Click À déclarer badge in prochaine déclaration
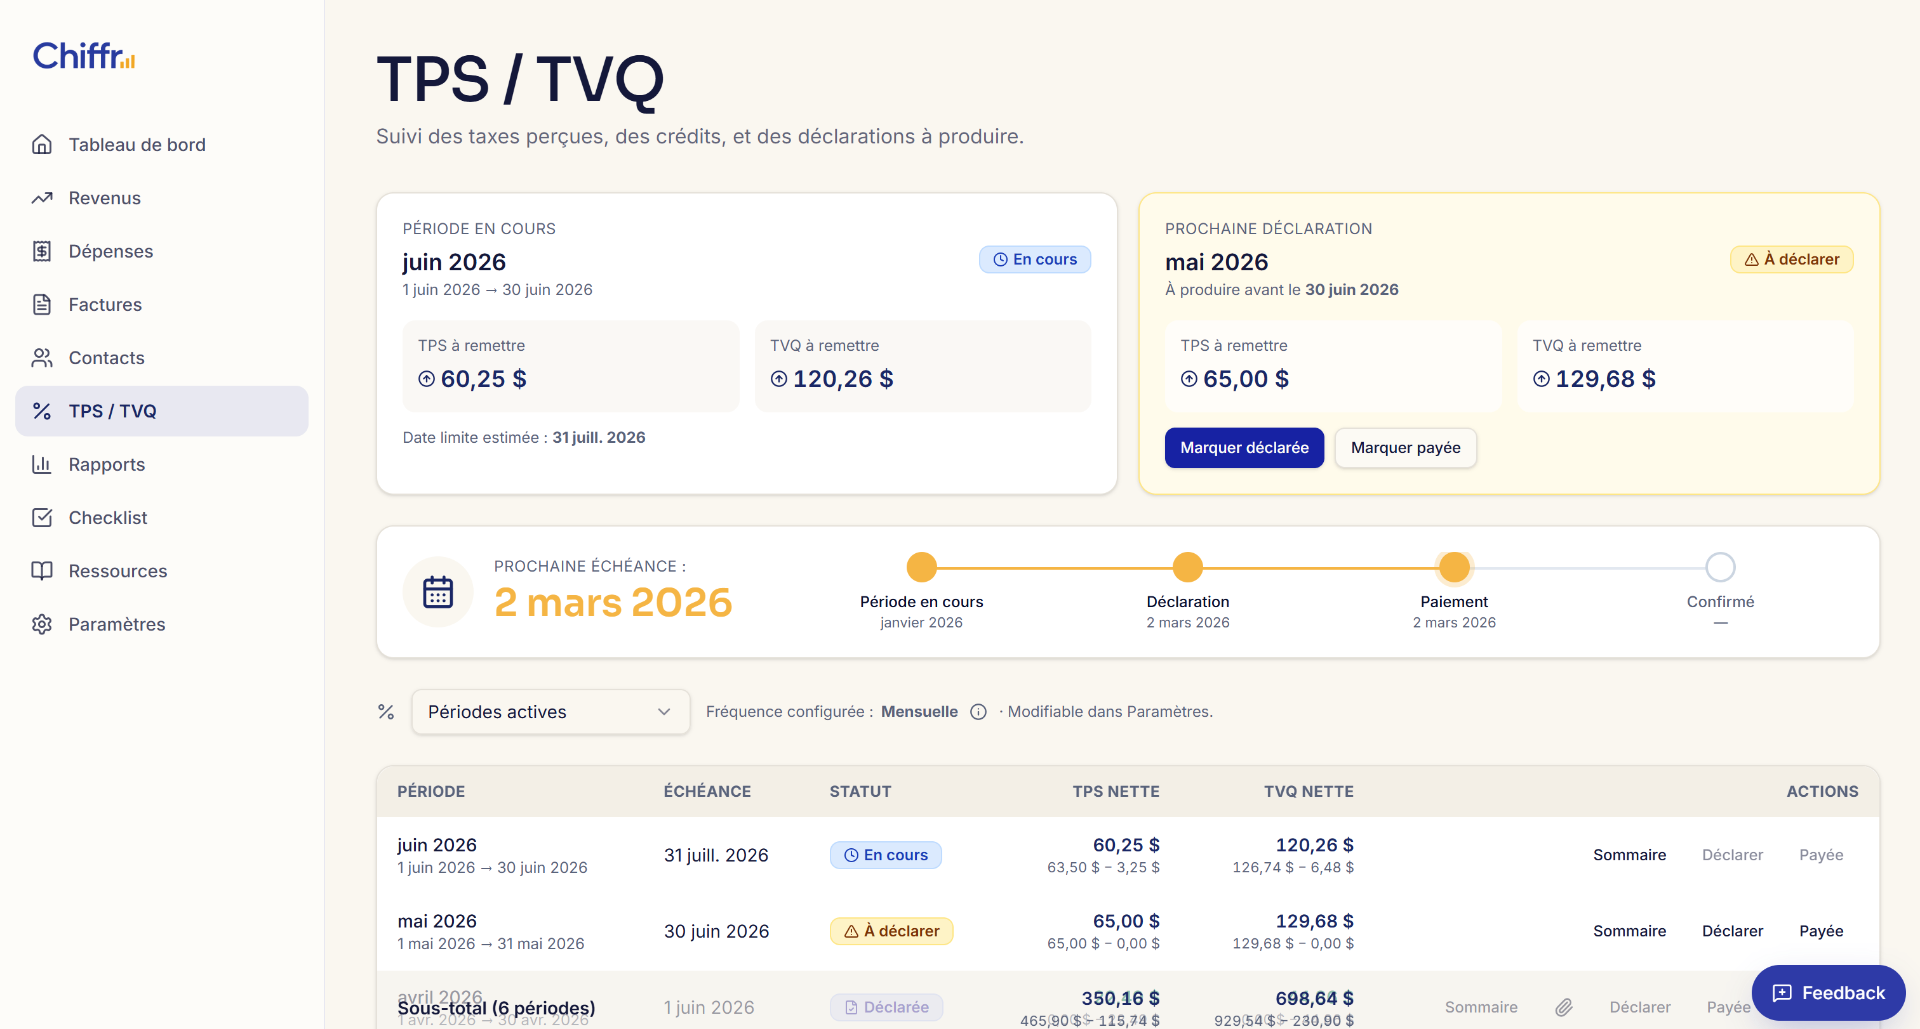This screenshot has width=1920, height=1029. pyautogui.click(x=1791, y=259)
